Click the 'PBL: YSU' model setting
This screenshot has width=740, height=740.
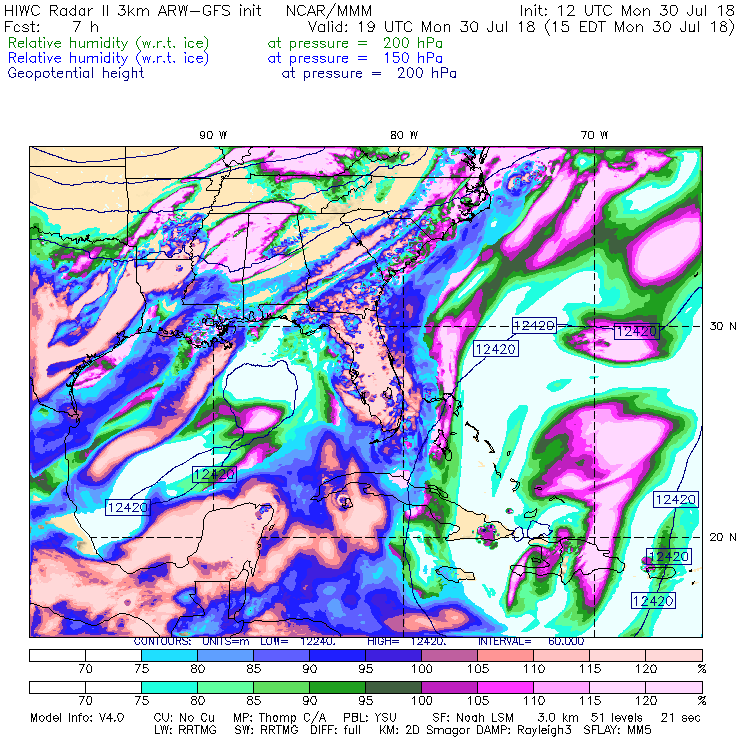370,718
